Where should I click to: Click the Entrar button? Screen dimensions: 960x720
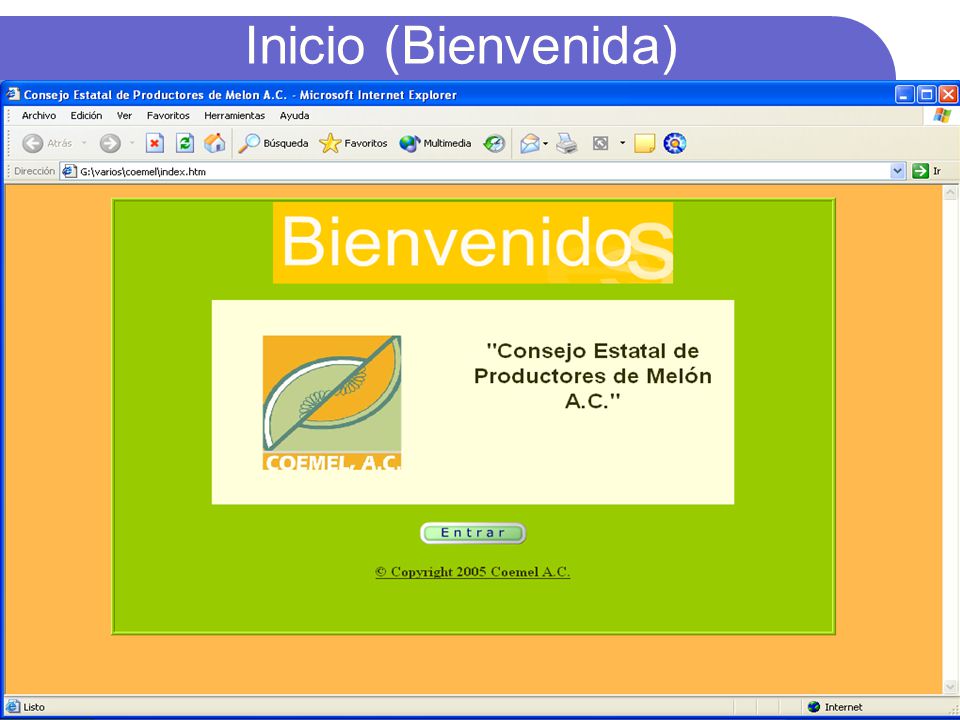pos(473,533)
